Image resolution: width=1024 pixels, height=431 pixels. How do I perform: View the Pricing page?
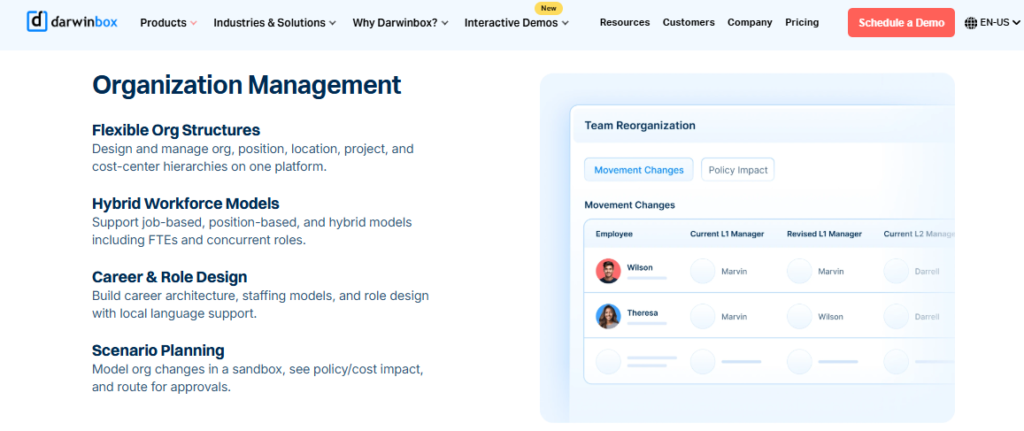tap(802, 22)
